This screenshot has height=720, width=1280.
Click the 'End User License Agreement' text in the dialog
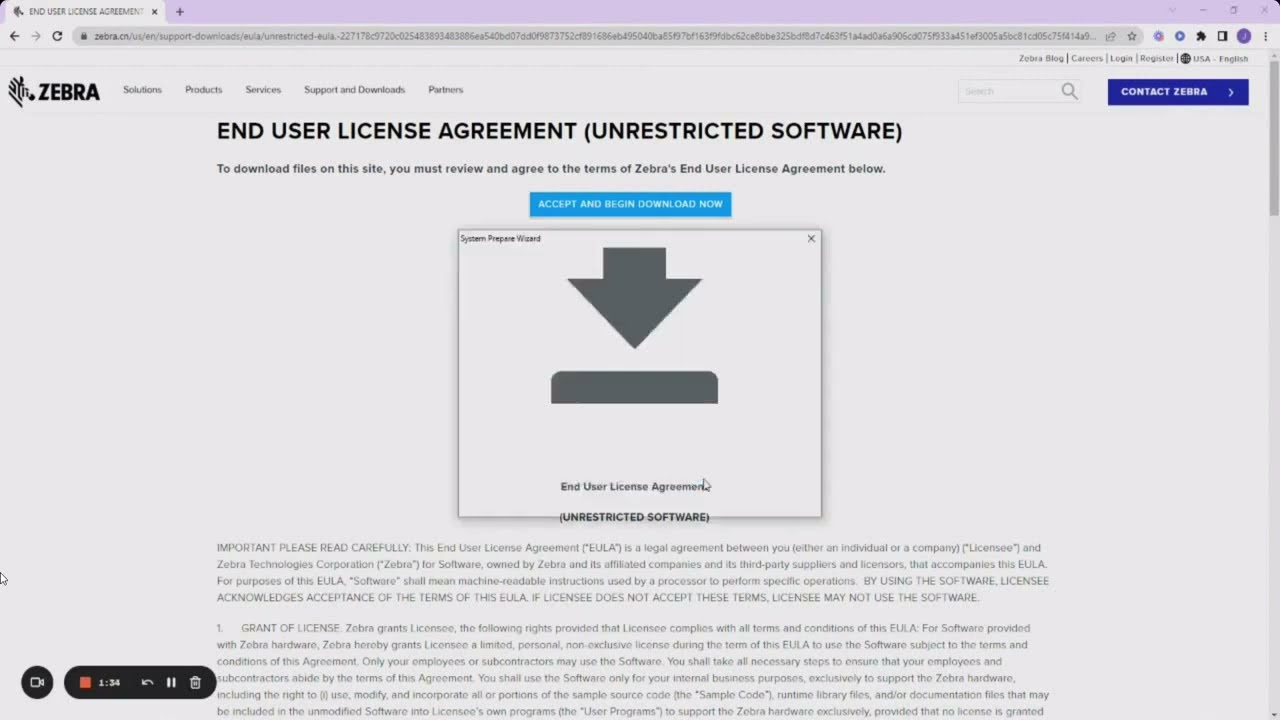[634, 486]
